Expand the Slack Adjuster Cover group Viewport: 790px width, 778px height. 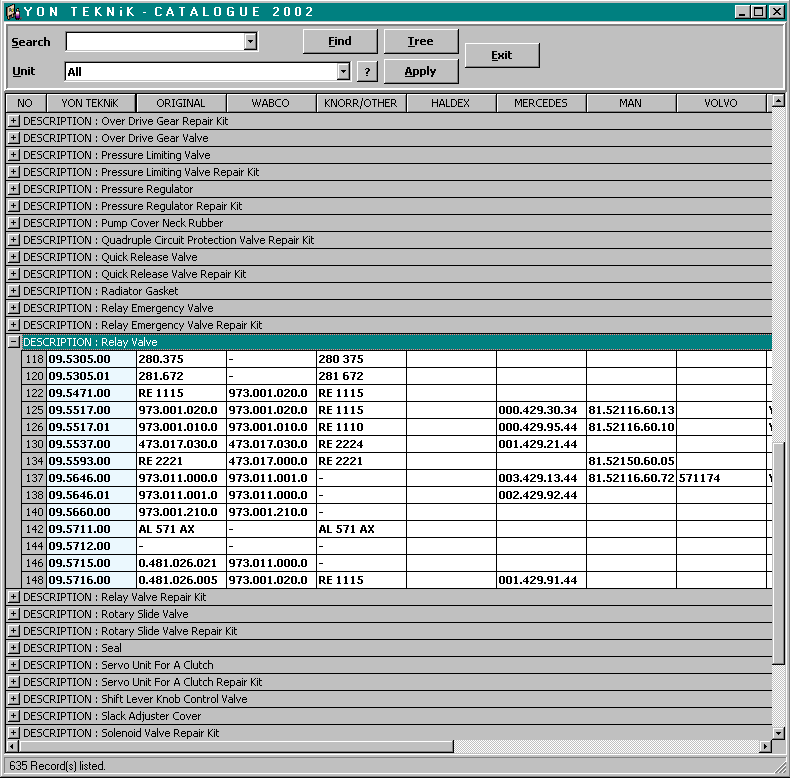click(14, 716)
